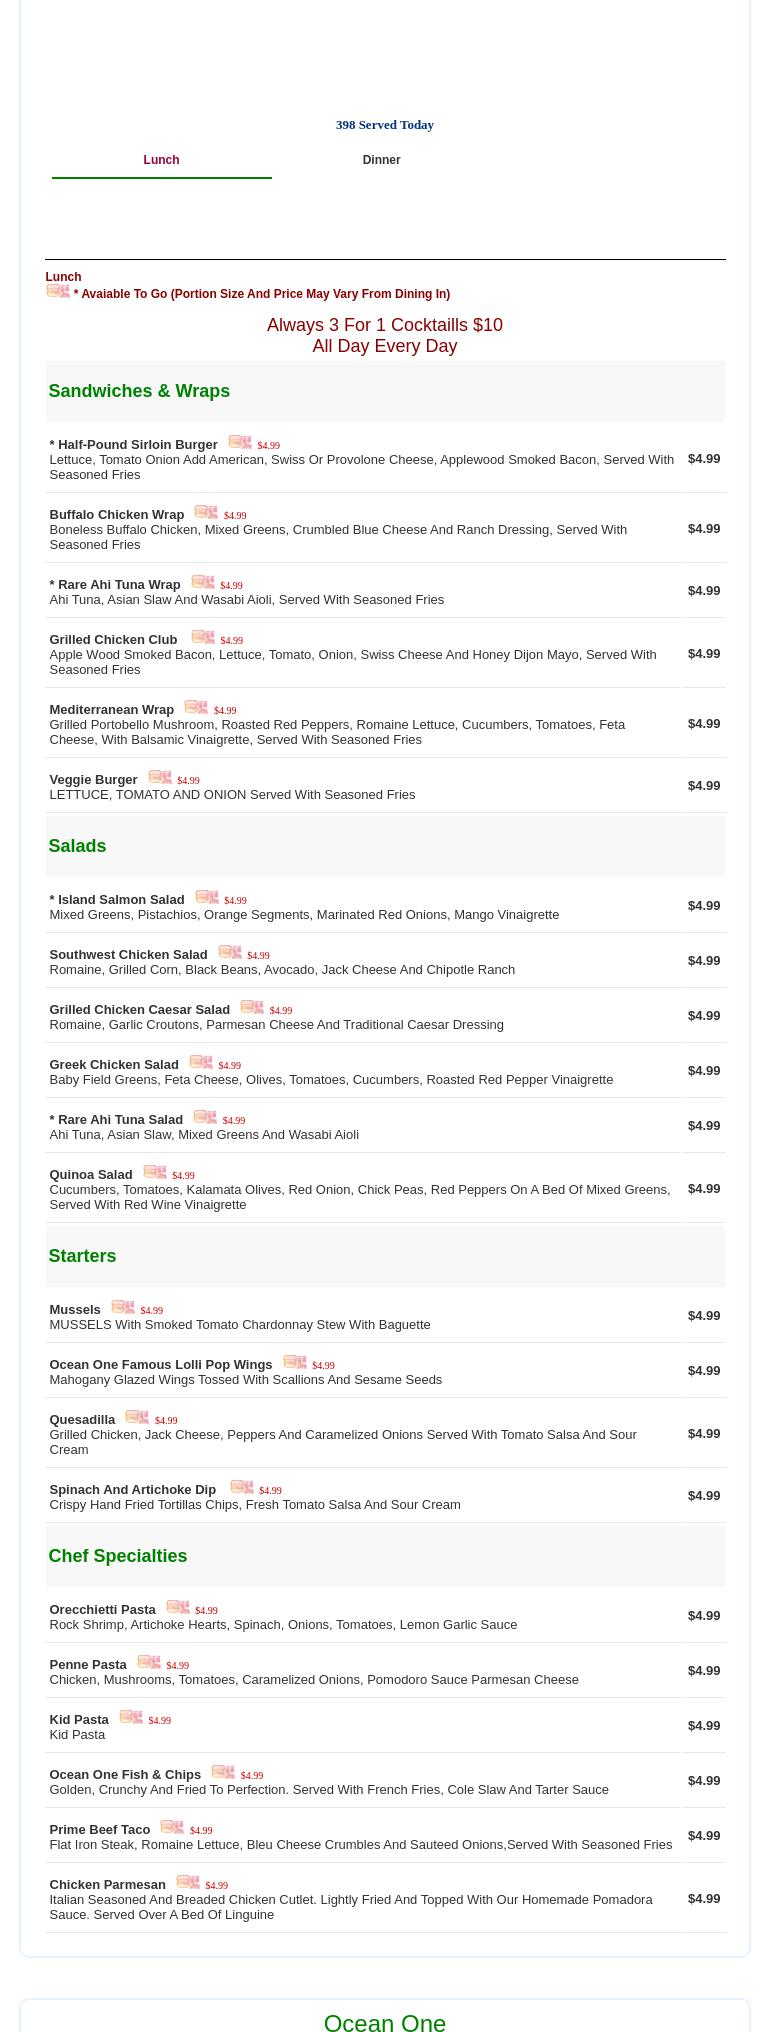Click the to-go icon for Mediterranean Wrap
The width and height of the screenshot is (770, 2032).
(196, 708)
